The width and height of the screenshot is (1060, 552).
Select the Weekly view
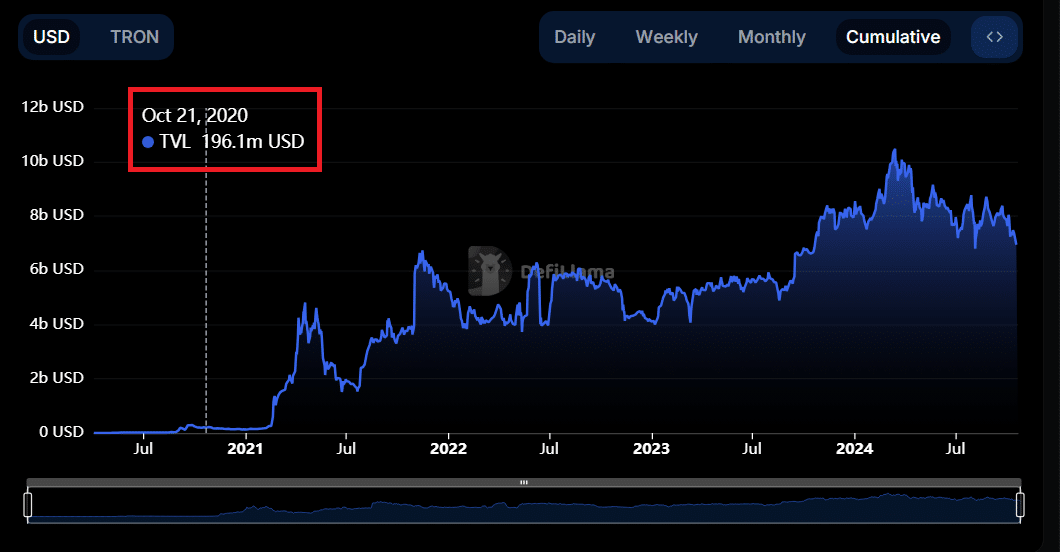(666, 37)
